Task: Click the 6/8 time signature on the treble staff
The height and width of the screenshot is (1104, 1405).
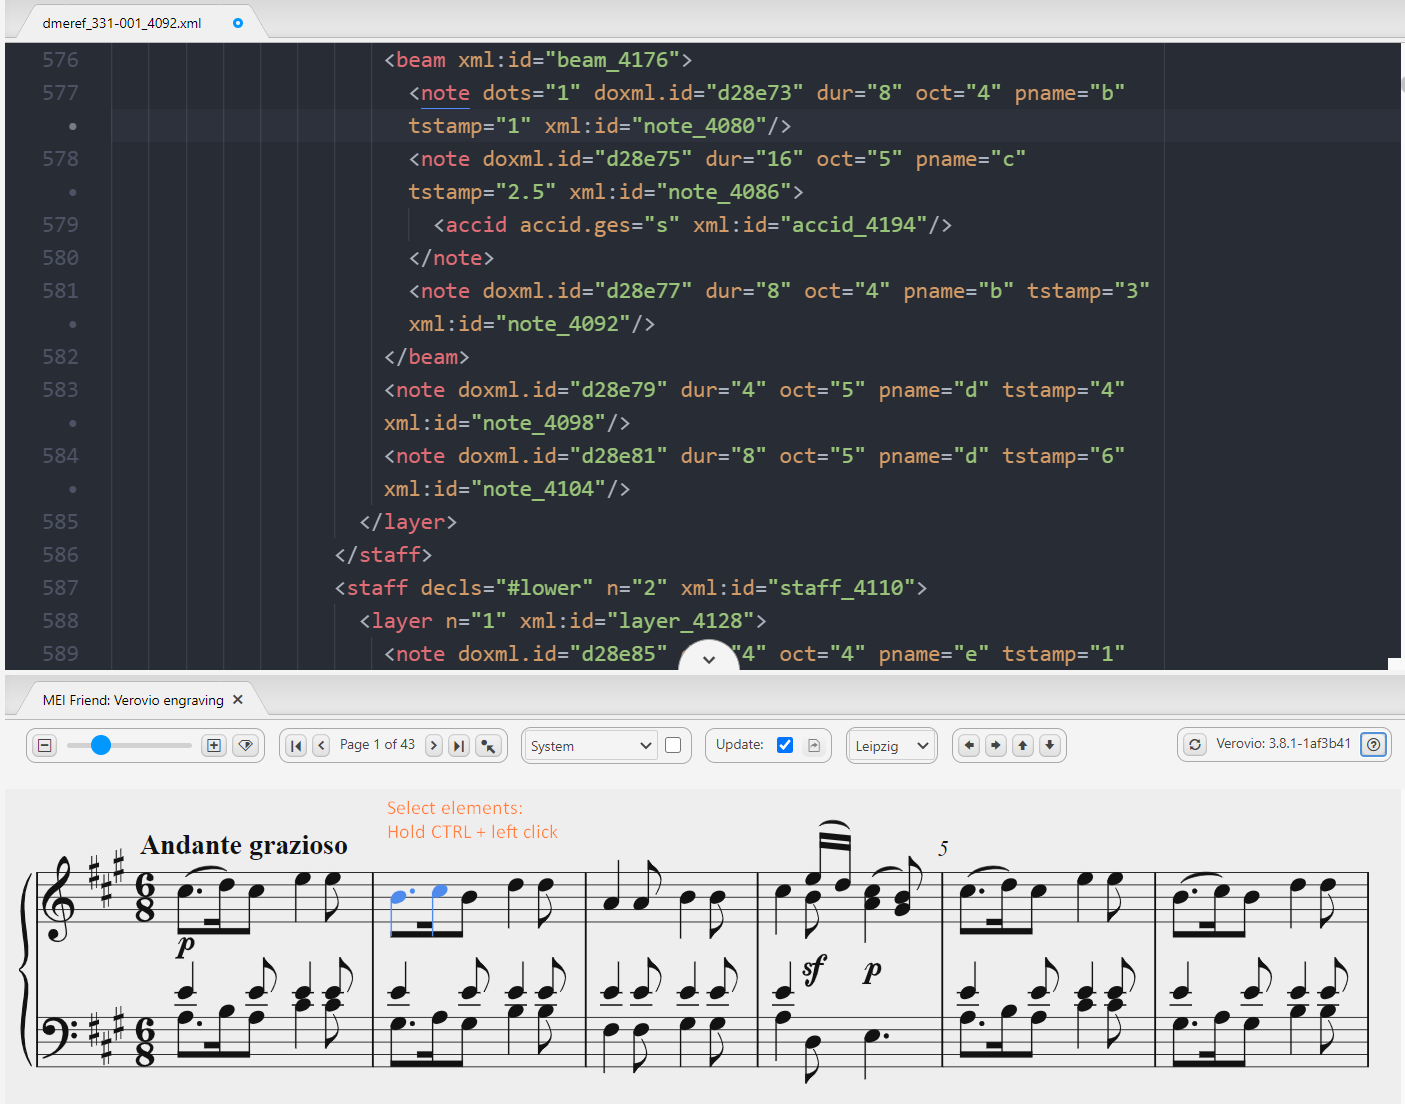Action: (x=145, y=897)
